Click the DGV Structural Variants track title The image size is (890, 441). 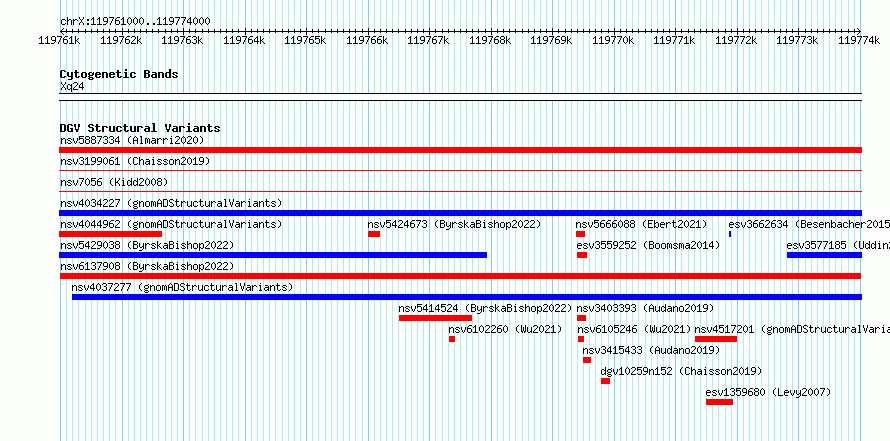[x=140, y=128]
